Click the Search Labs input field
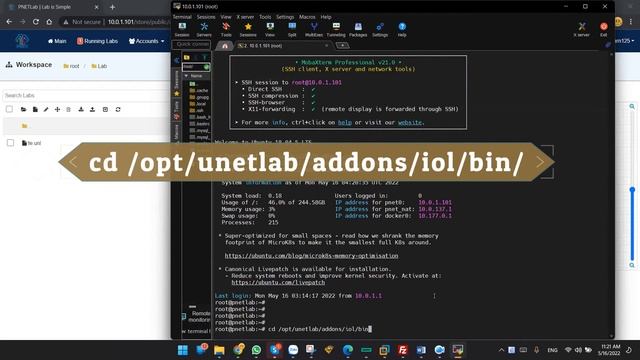640x360 pixels. pyautogui.click(x=86, y=96)
